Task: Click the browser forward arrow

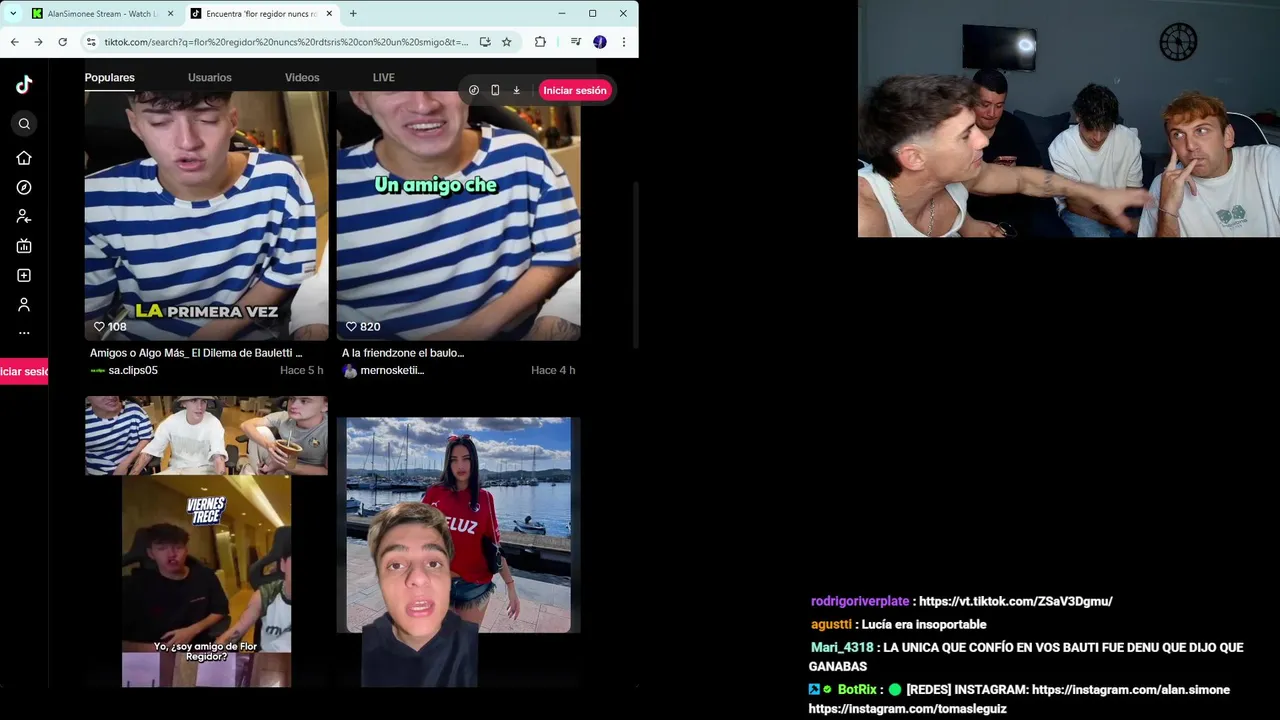Action: (38, 42)
